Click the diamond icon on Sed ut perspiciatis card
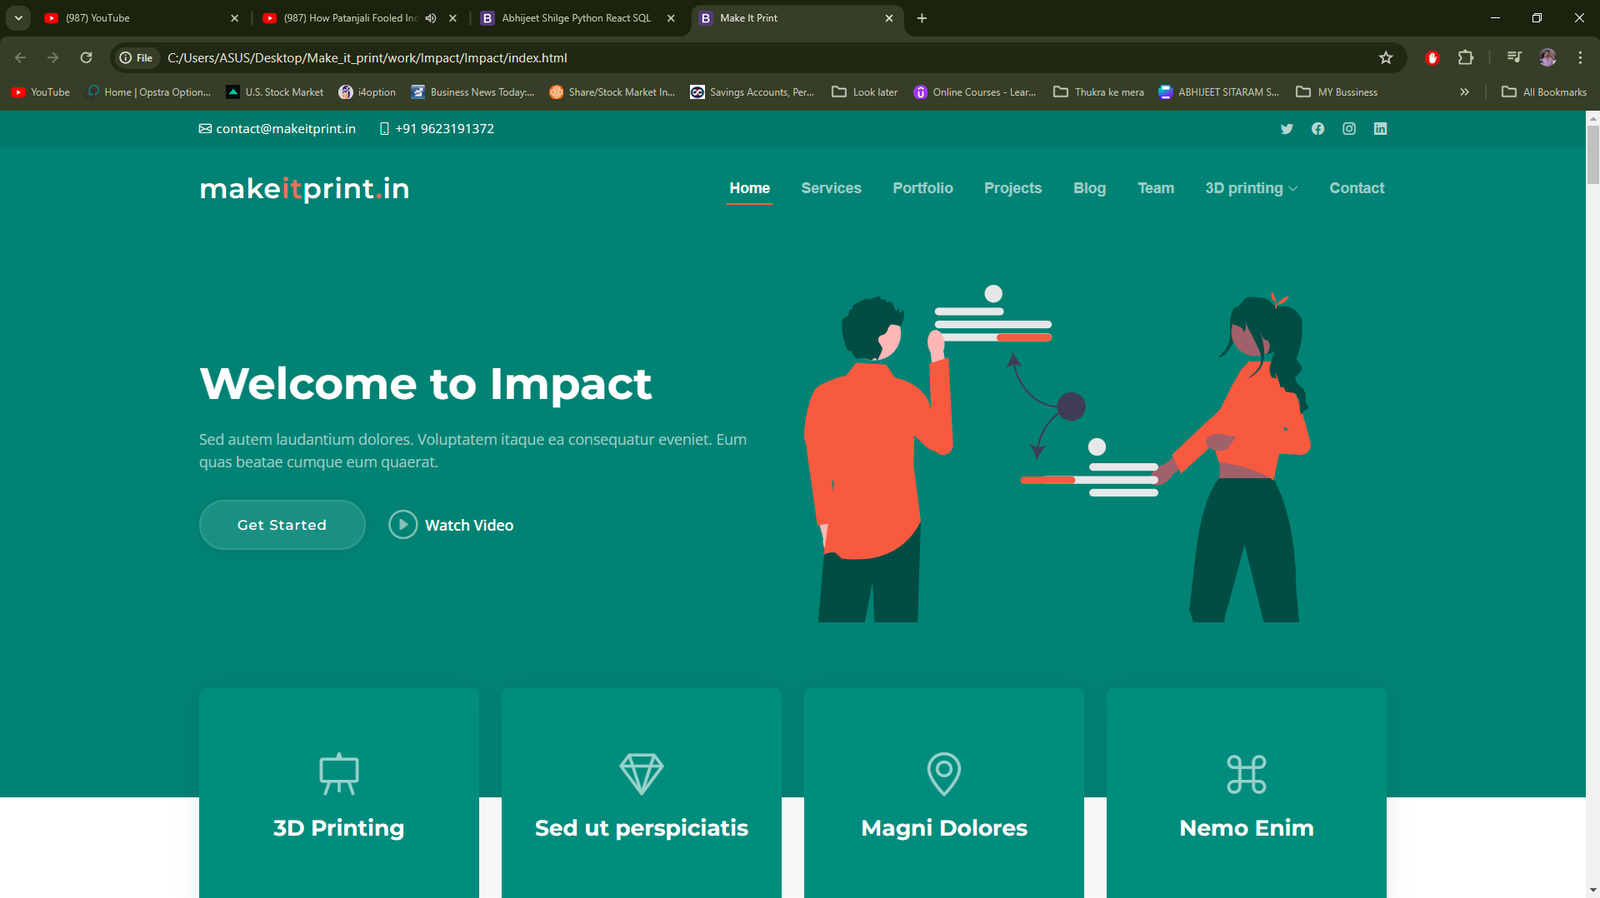The height and width of the screenshot is (898, 1600). 641,773
